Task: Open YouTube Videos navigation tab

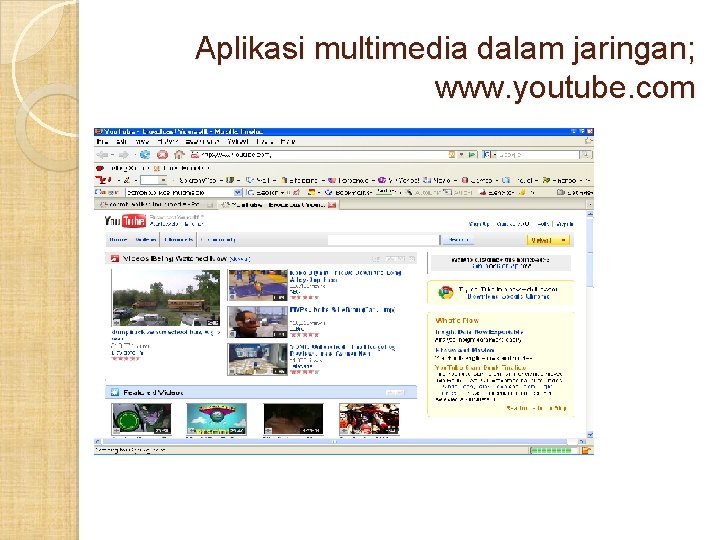Action: tap(146, 240)
